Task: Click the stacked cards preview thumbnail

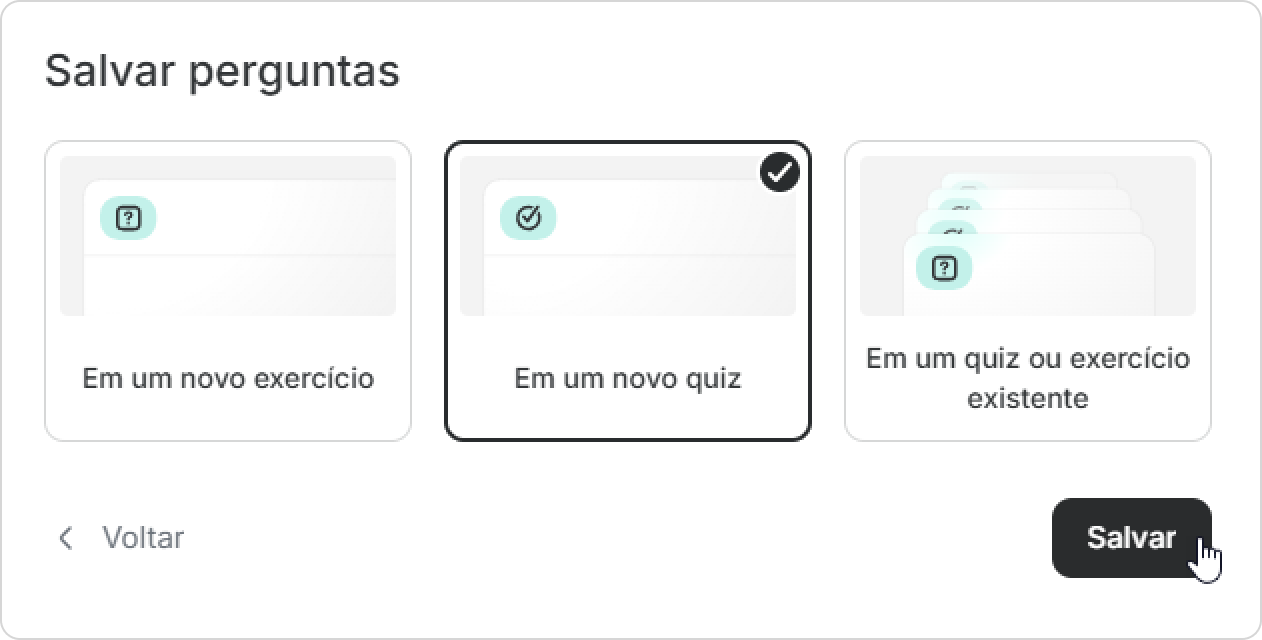Action: coord(1028,236)
